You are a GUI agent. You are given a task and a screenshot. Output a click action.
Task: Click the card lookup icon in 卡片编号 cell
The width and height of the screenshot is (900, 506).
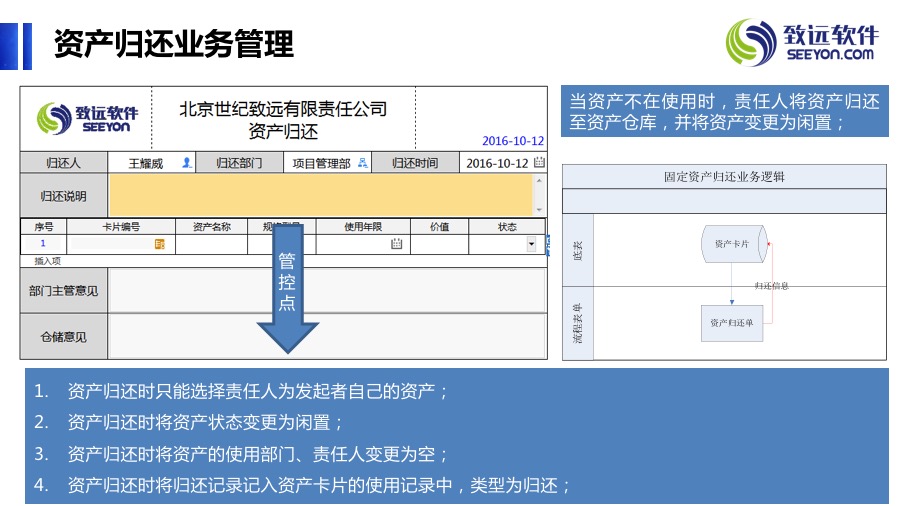coord(160,244)
